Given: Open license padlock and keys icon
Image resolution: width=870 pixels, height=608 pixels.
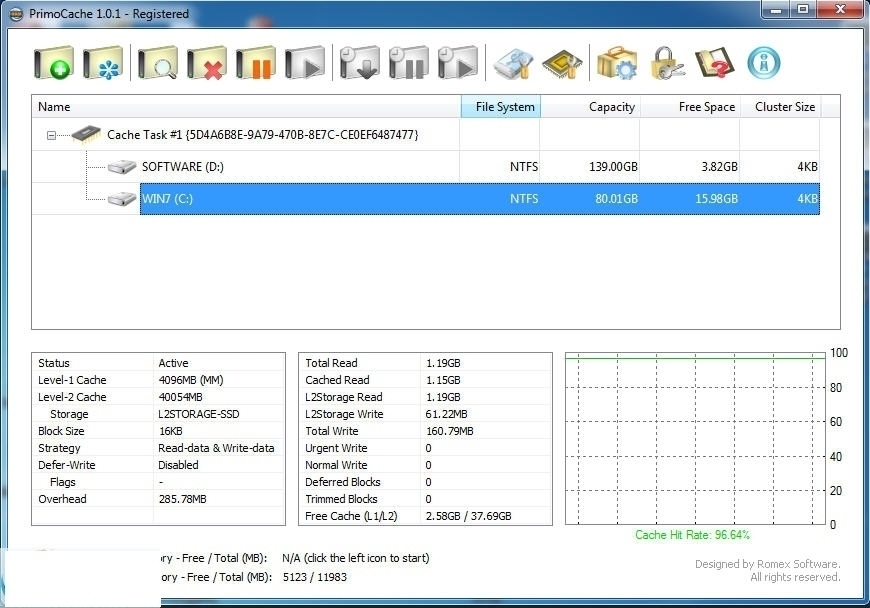Looking at the screenshot, I should [666, 63].
